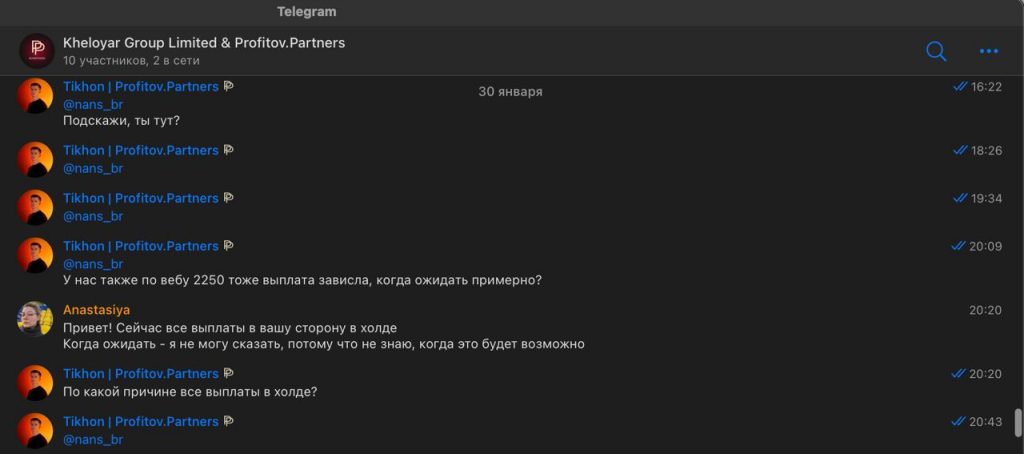Open @nans_br mention in the 19:34 message
The height and width of the screenshot is (454, 1024).
(93, 216)
